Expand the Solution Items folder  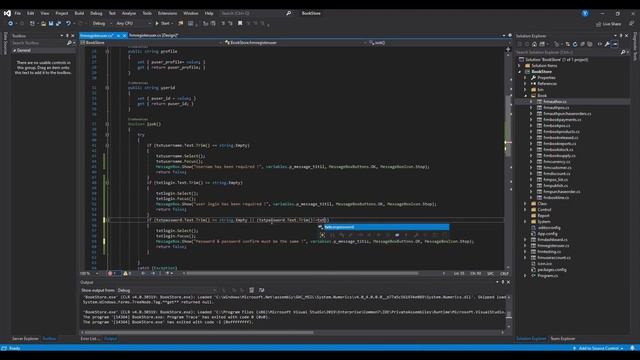520,65
